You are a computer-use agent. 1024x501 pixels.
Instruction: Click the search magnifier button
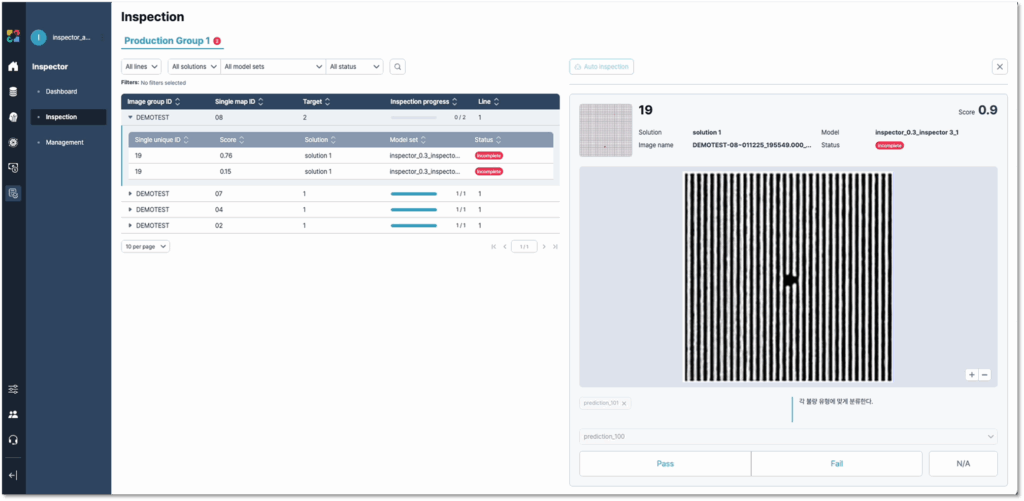[398, 67]
